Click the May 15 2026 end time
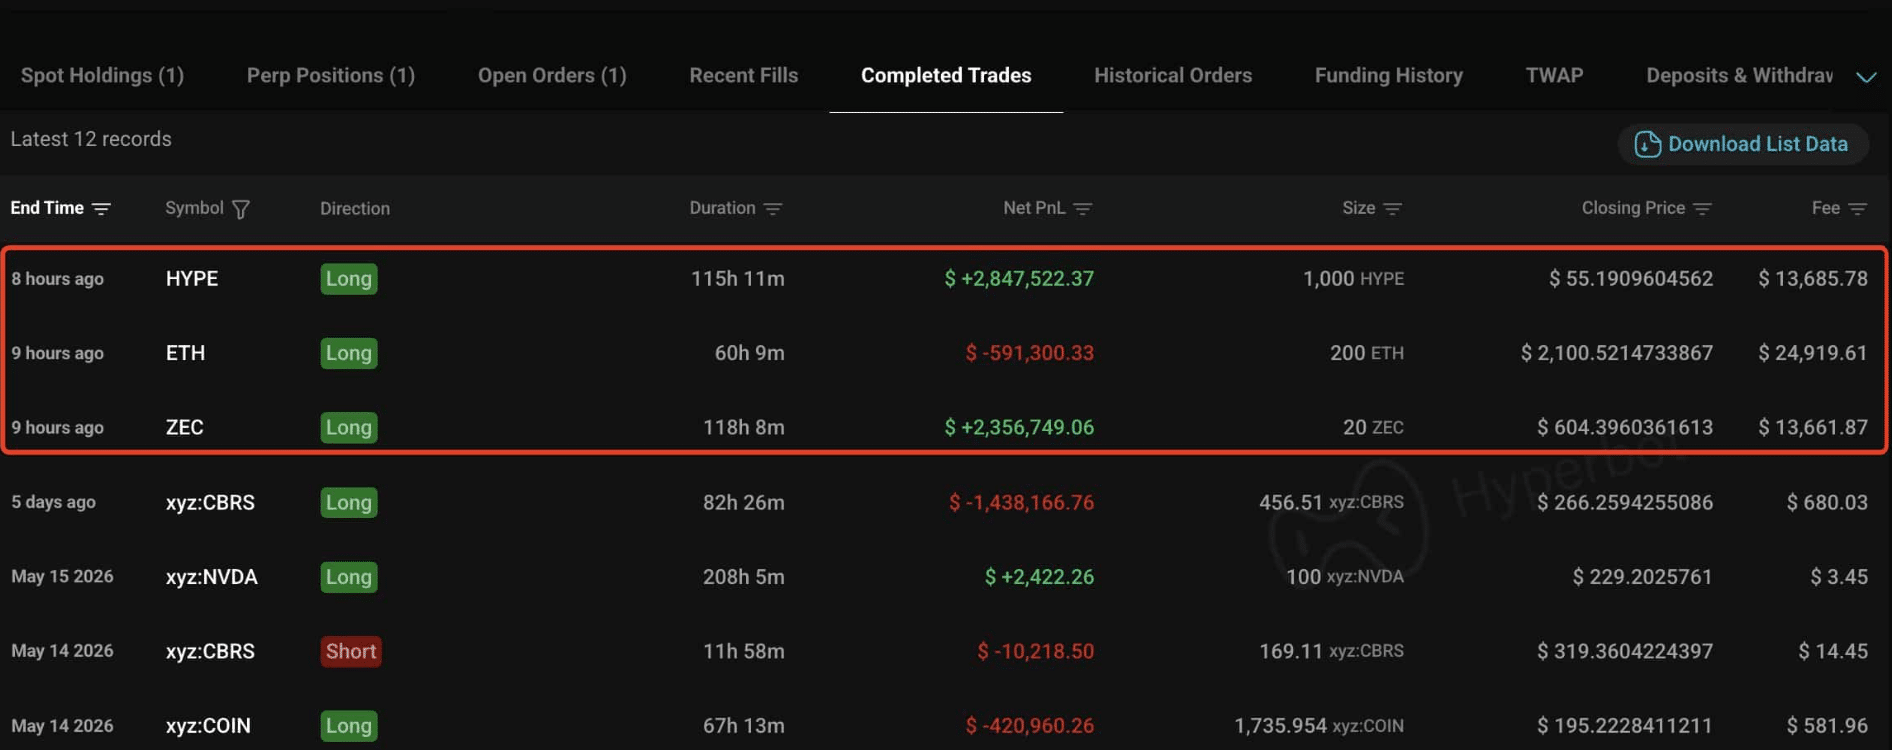The width and height of the screenshot is (1892, 750). pyautogui.click(x=62, y=577)
